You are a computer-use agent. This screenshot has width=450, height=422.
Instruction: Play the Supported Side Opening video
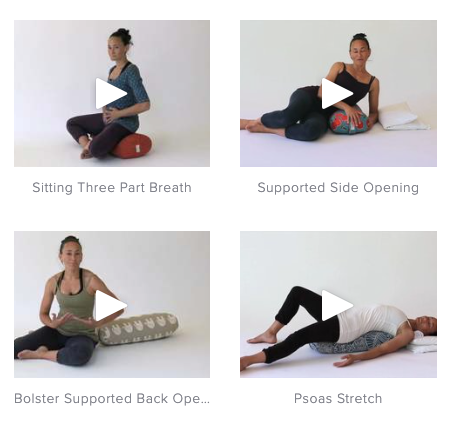pyautogui.click(x=337, y=94)
